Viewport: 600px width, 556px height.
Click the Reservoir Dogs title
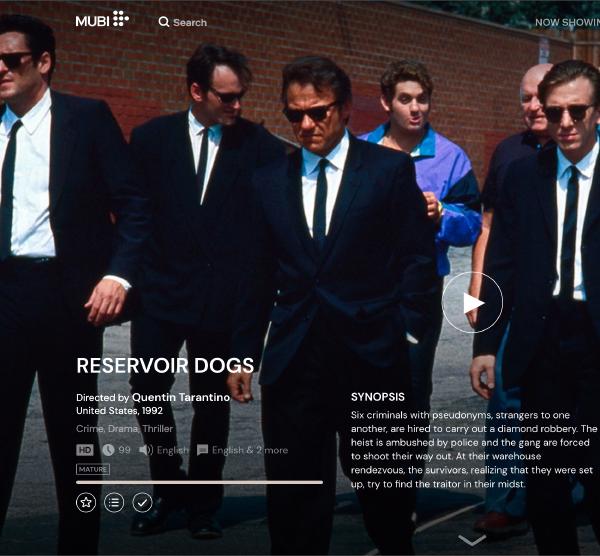(x=165, y=365)
